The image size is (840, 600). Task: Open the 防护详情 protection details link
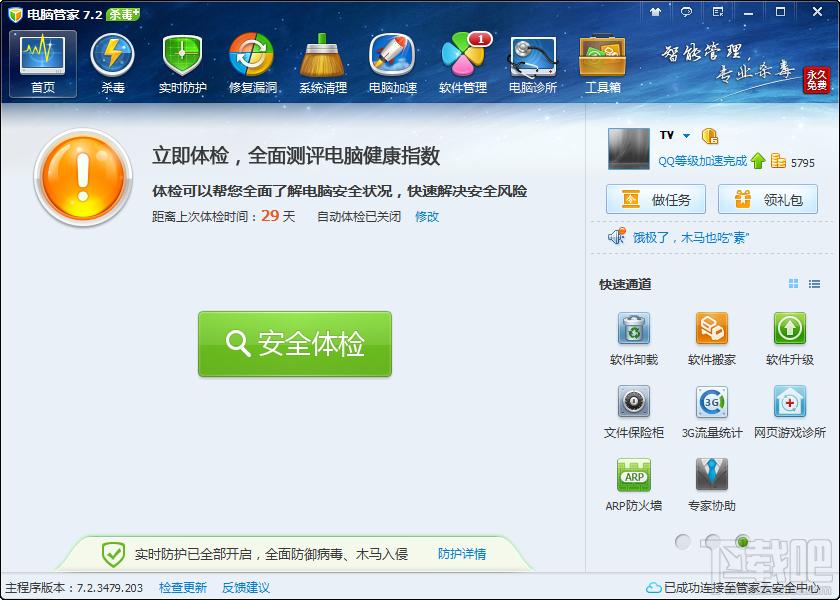pos(462,553)
